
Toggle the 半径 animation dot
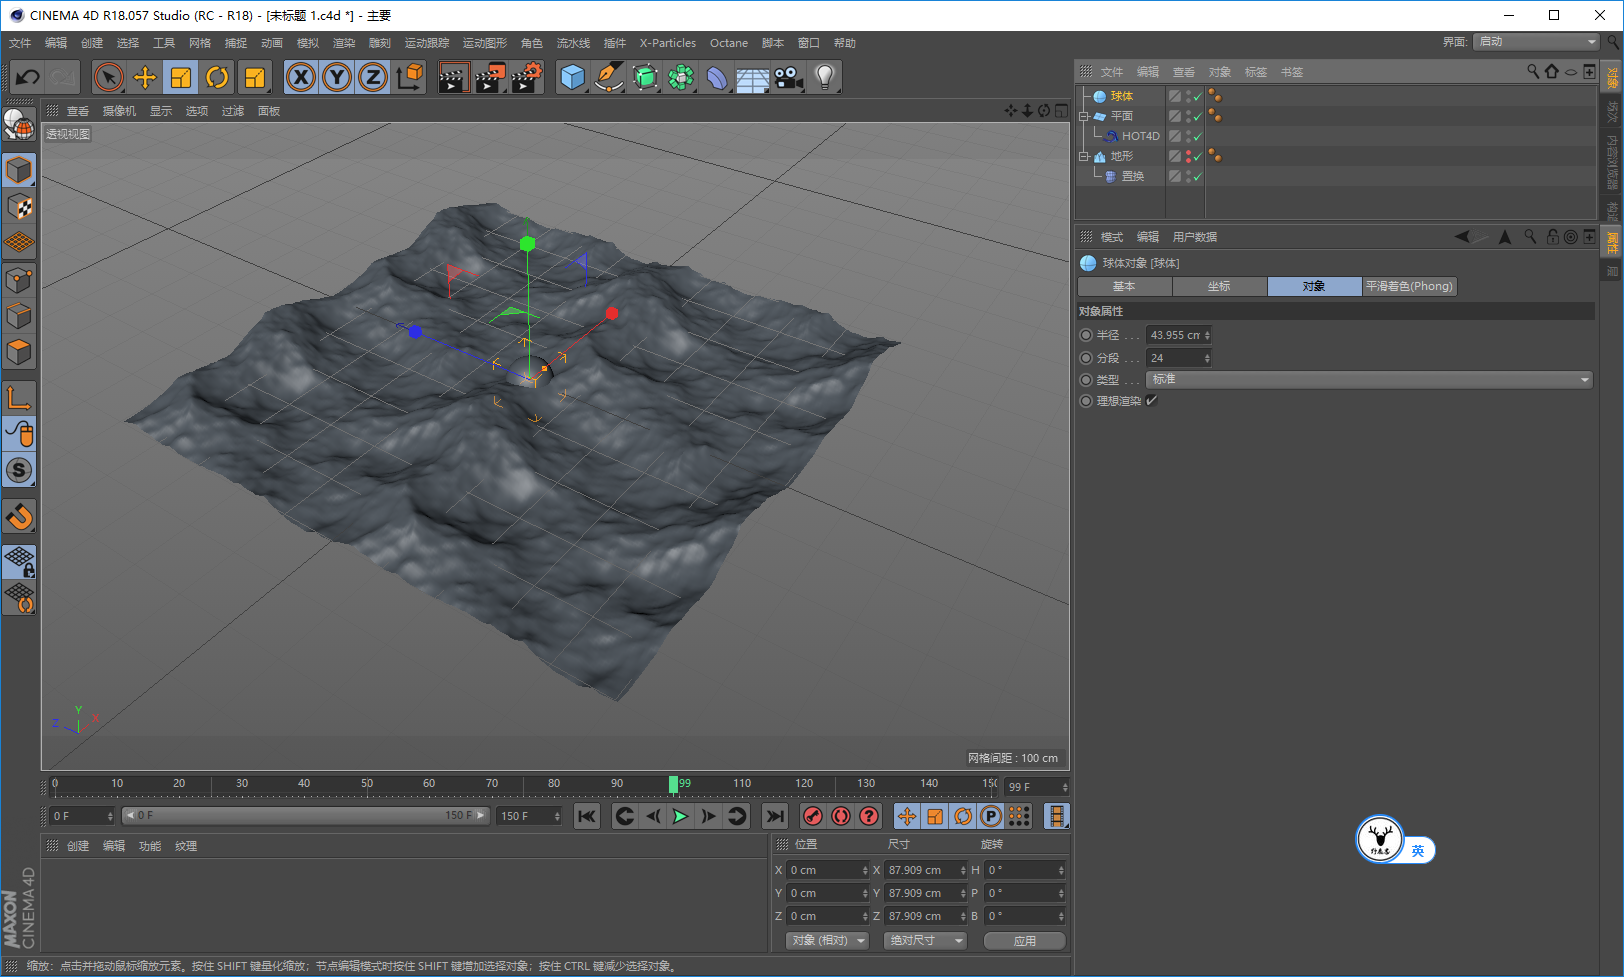click(1086, 335)
